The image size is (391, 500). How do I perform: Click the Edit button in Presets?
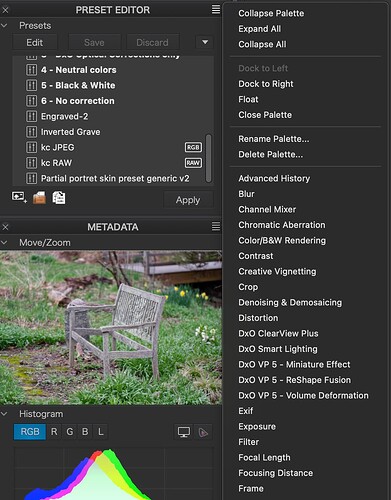[34, 42]
